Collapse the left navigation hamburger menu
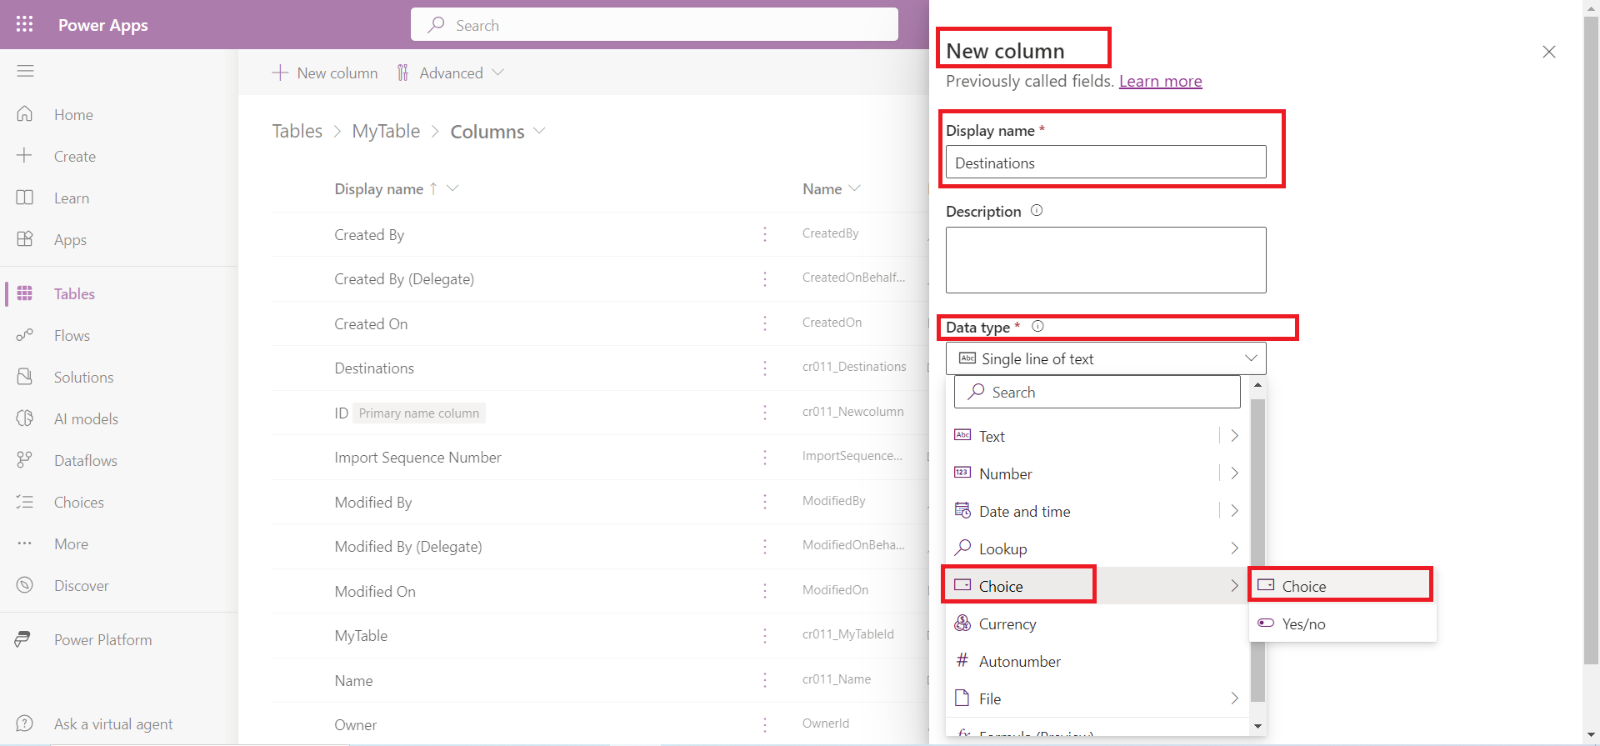Screen dimensions: 1600x746 point(25,71)
